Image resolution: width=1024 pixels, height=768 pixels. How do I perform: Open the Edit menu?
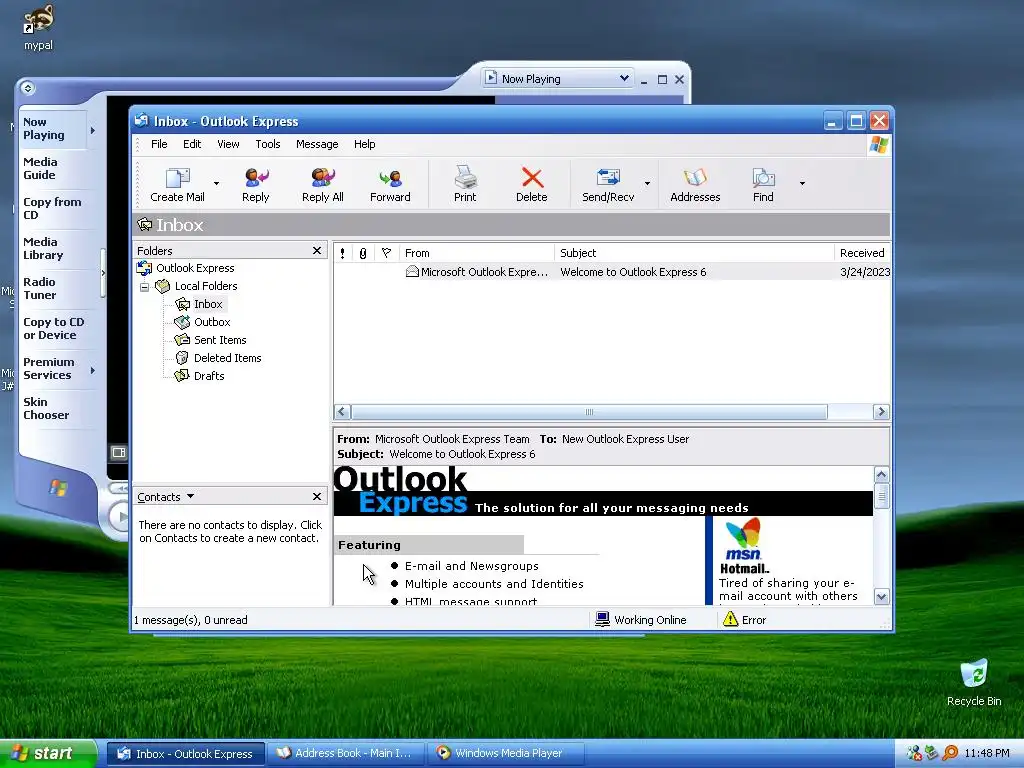[192, 144]
